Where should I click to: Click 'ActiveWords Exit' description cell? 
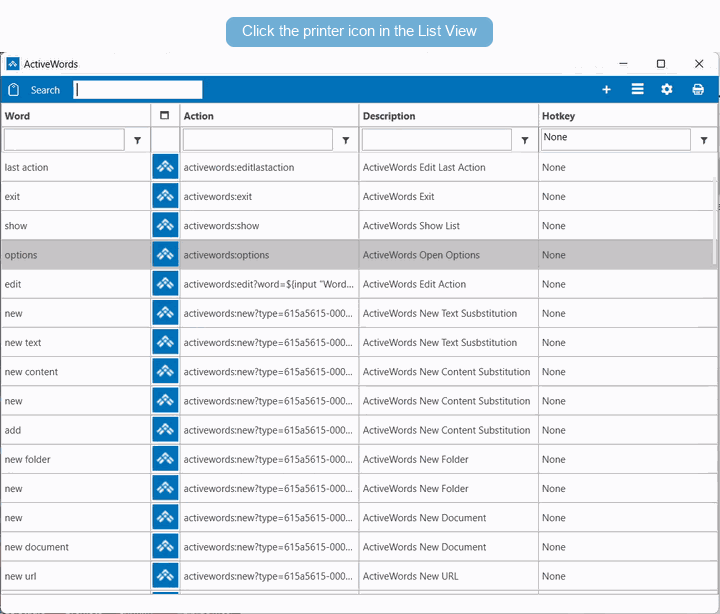point(448,196)
